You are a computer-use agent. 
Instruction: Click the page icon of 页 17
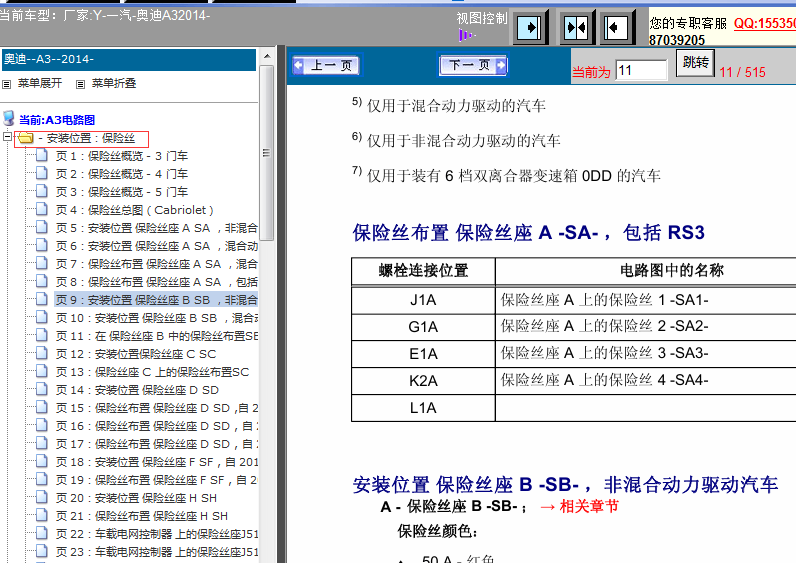(42, 443)
